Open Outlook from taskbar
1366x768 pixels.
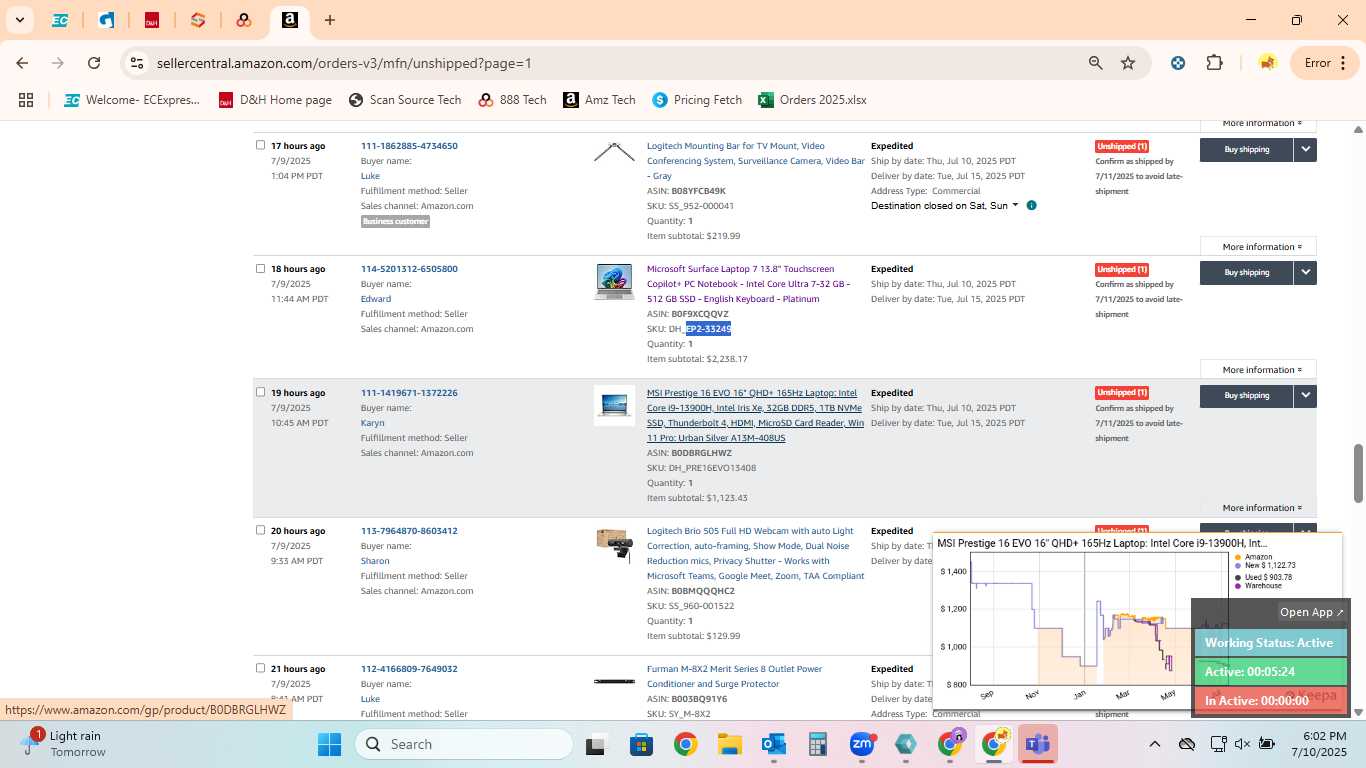click(773, 744)
